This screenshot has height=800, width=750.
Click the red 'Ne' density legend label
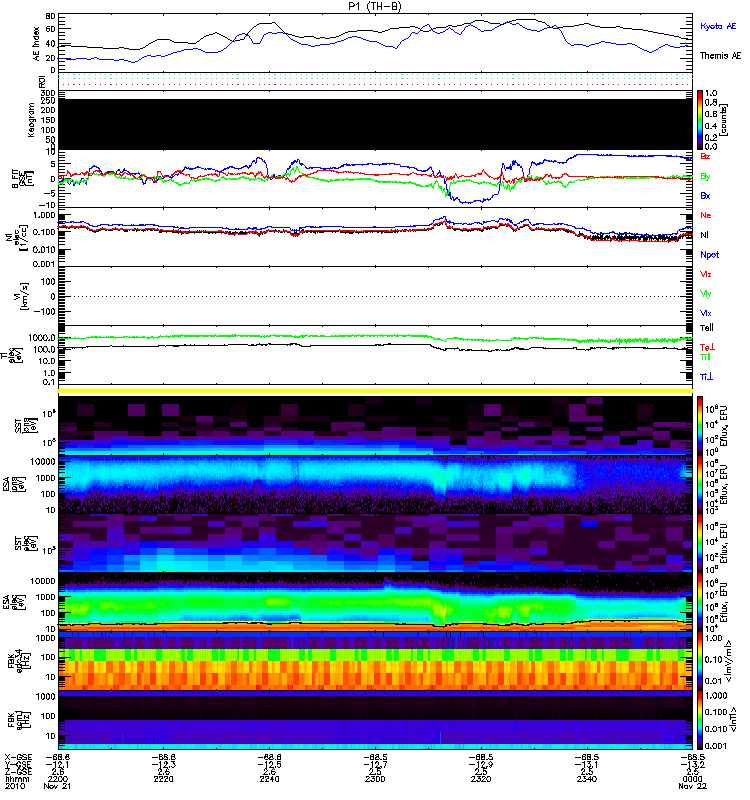point(706,215)
